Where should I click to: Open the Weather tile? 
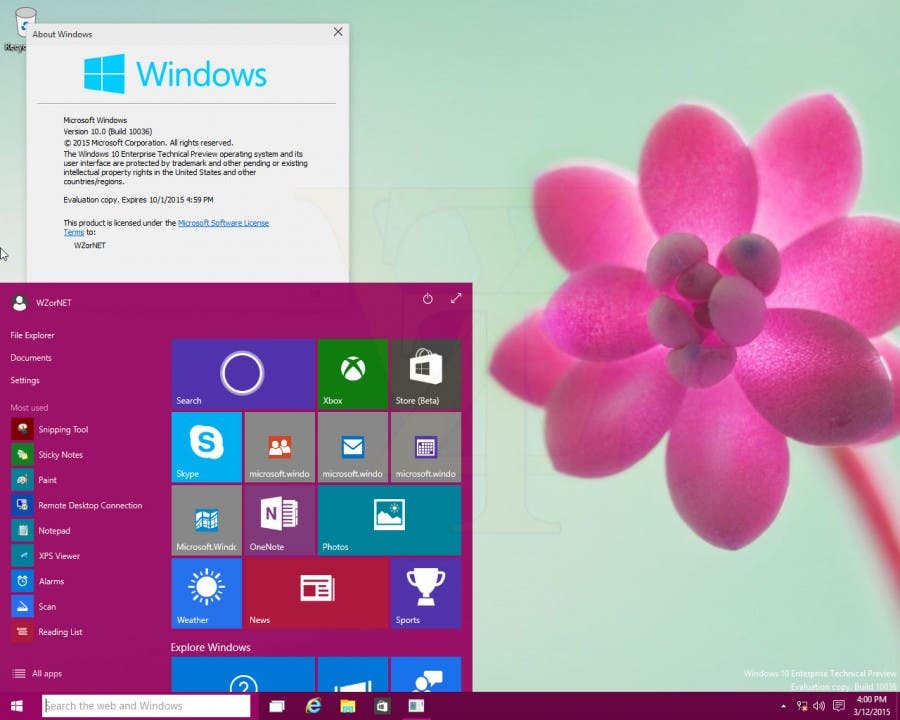click(207, 593)
